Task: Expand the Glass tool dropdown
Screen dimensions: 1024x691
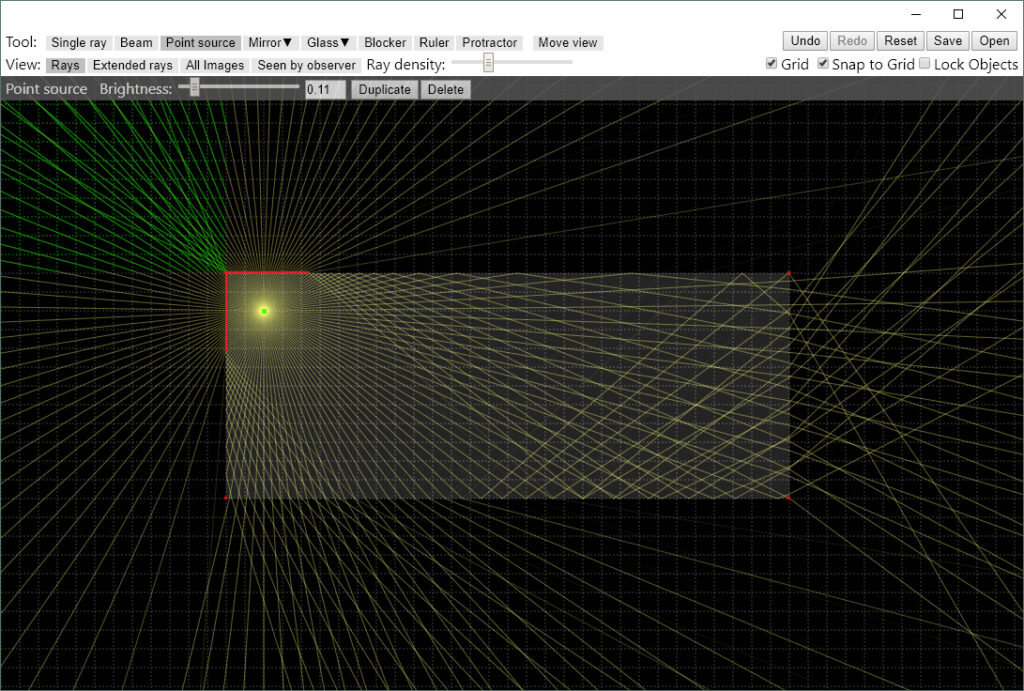Action: point(329,43)
